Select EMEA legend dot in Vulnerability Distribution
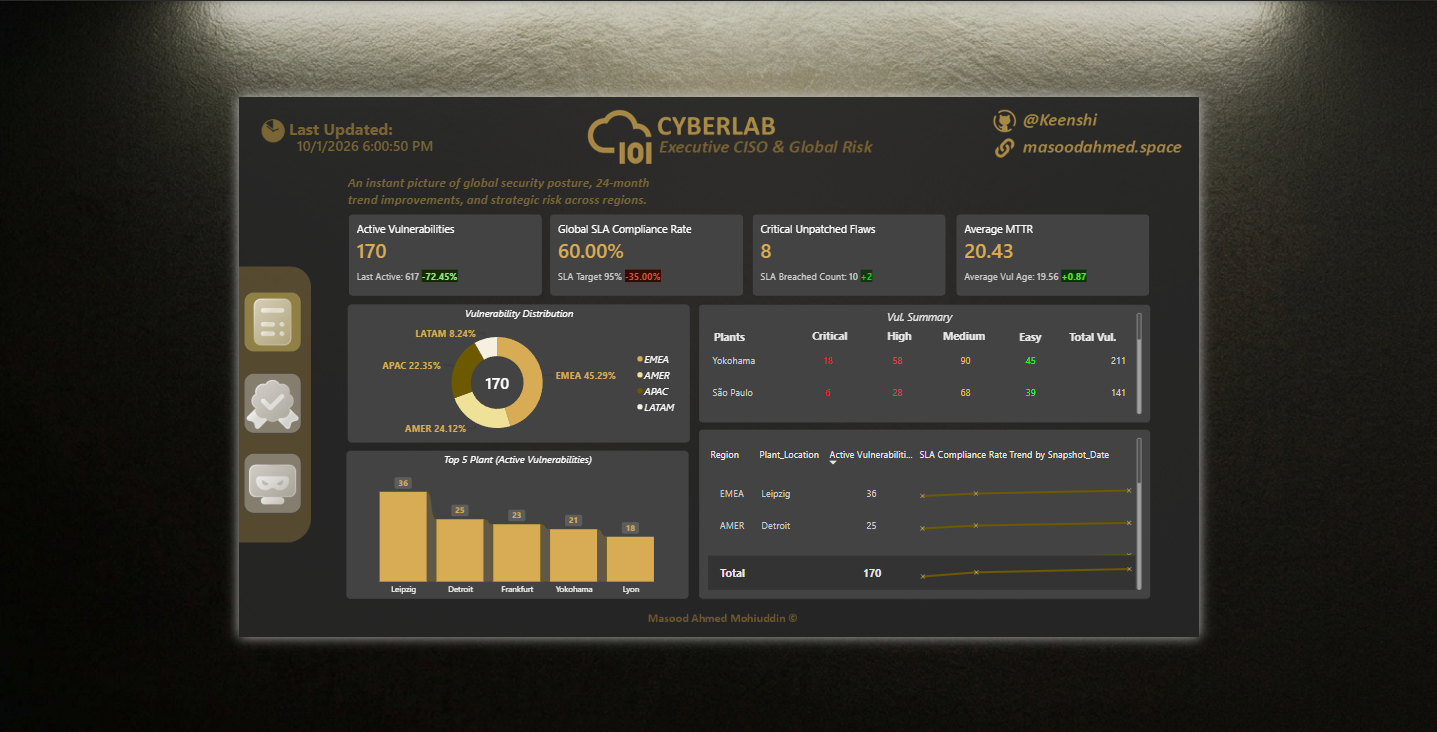 tap(640, 359)
